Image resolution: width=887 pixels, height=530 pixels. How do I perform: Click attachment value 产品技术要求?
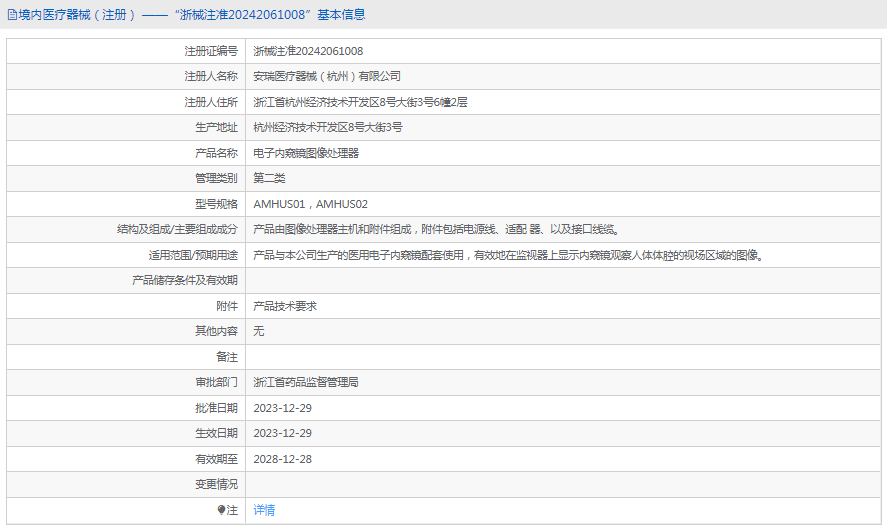coord(285,306)
